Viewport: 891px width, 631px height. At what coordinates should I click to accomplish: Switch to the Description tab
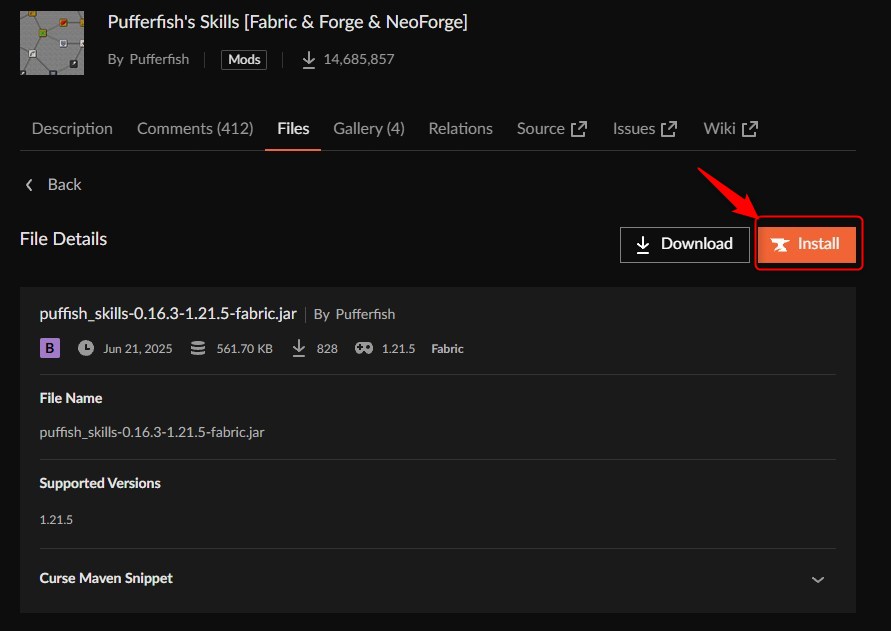coord(72,128)
